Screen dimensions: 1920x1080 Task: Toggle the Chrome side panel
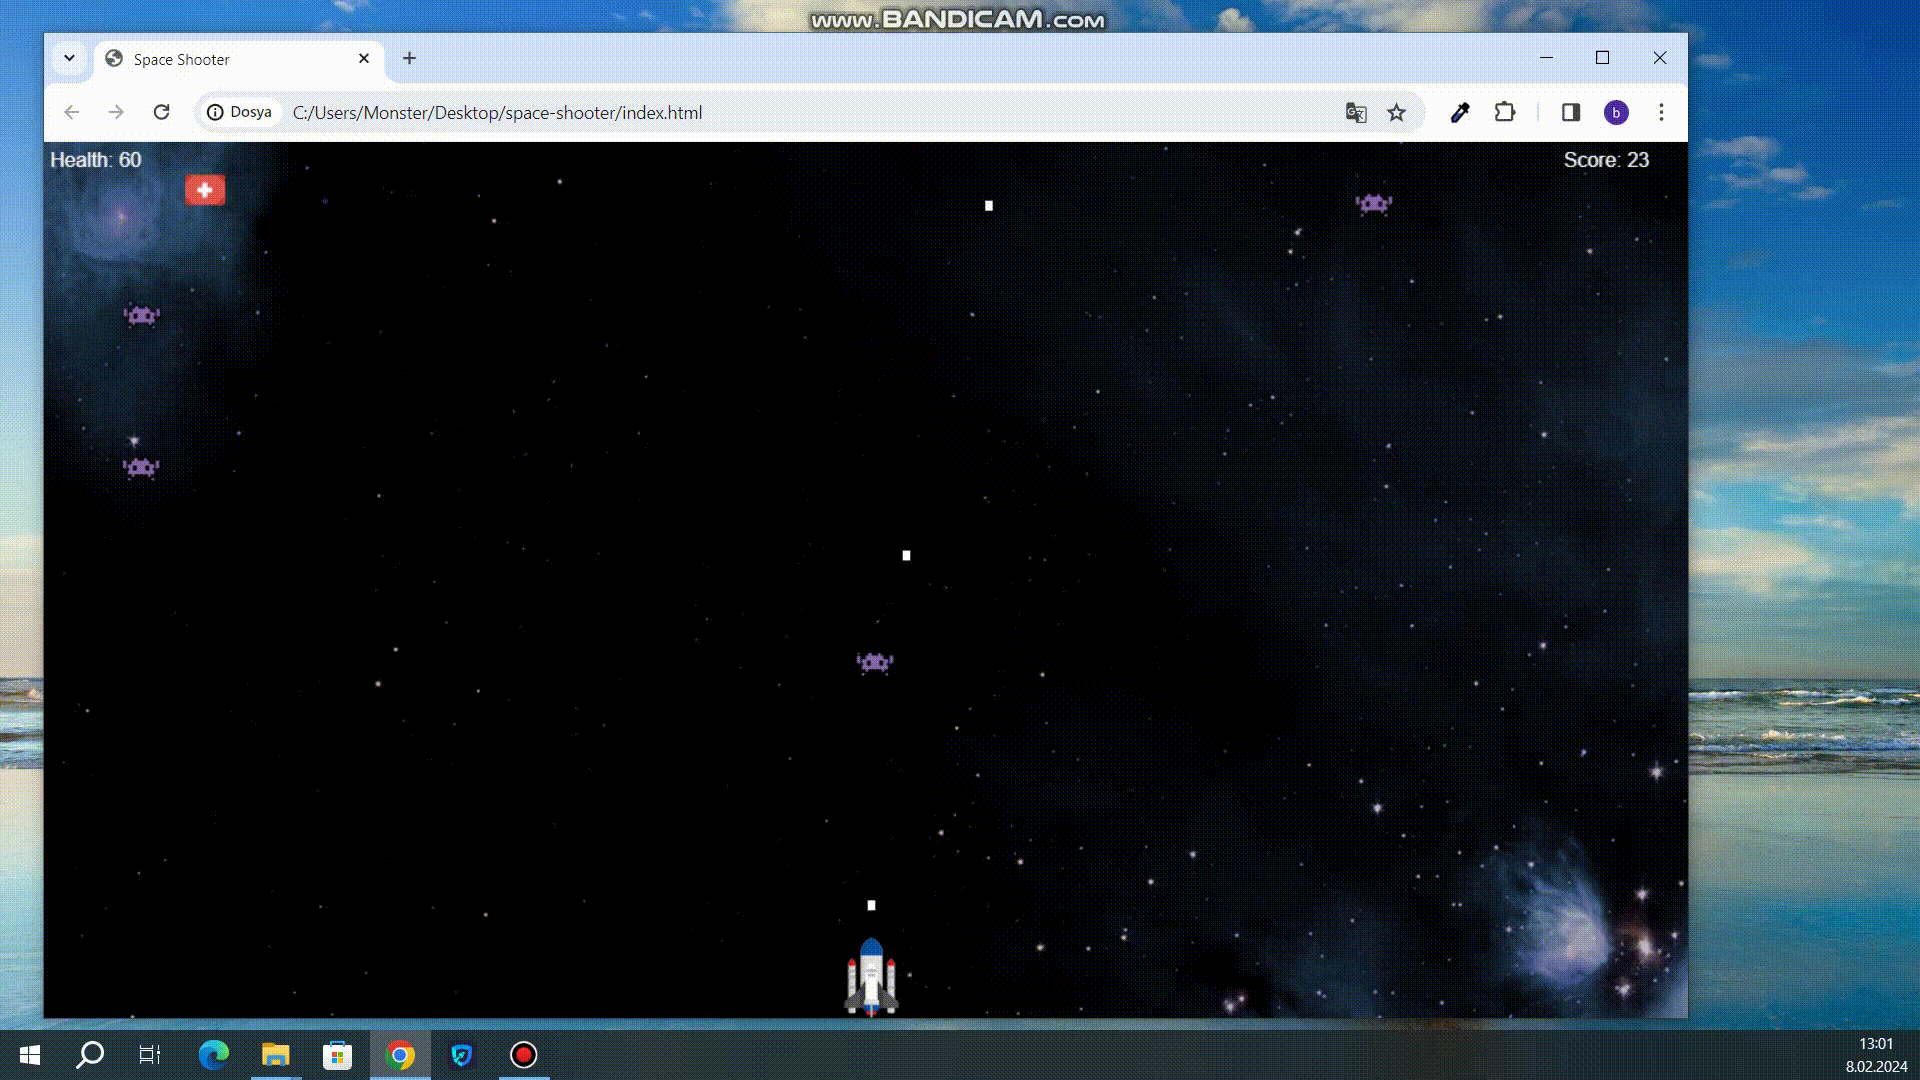click(1570, 112)
